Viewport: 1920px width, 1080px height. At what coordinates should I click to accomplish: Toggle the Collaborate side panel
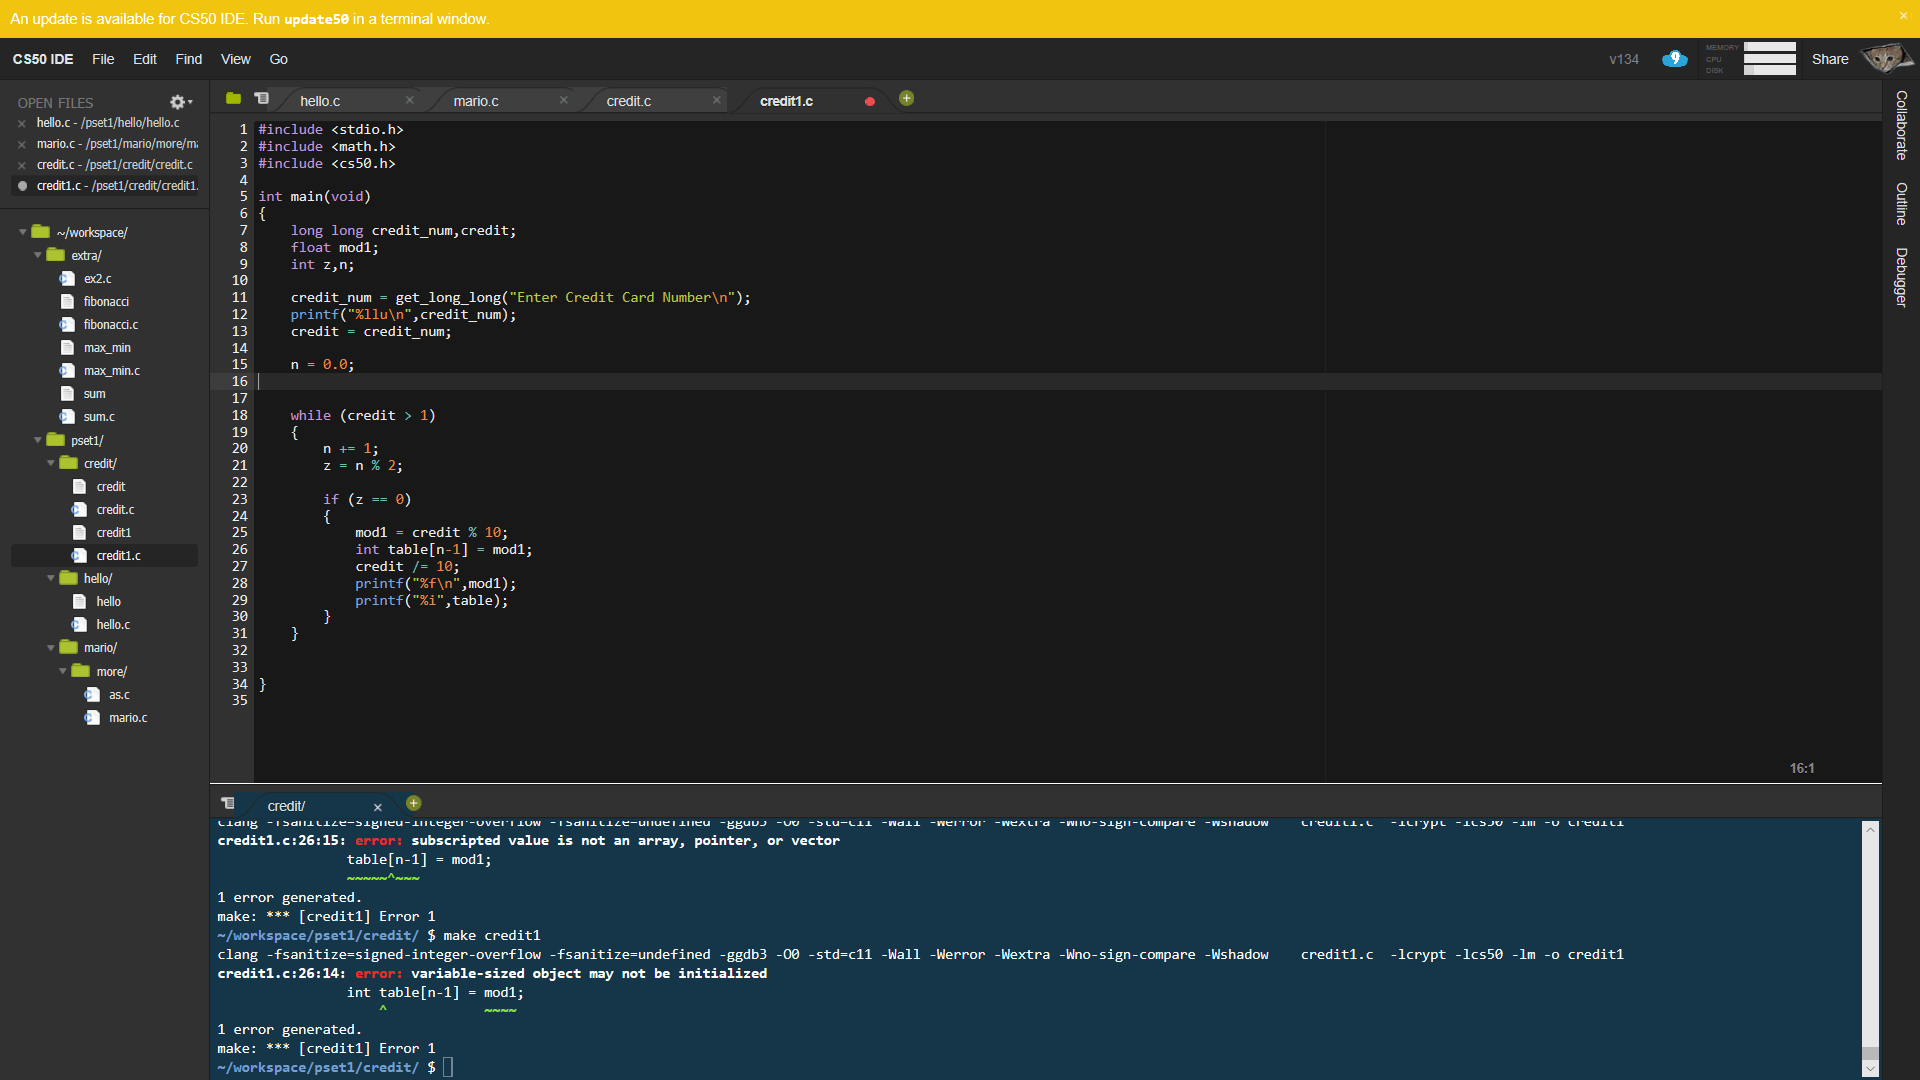coord(1901,125)
